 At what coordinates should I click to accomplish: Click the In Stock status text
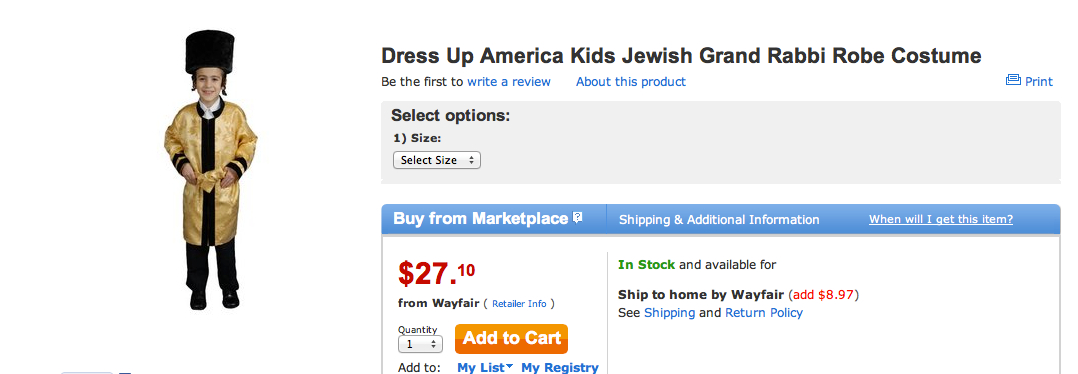[646, 265]
